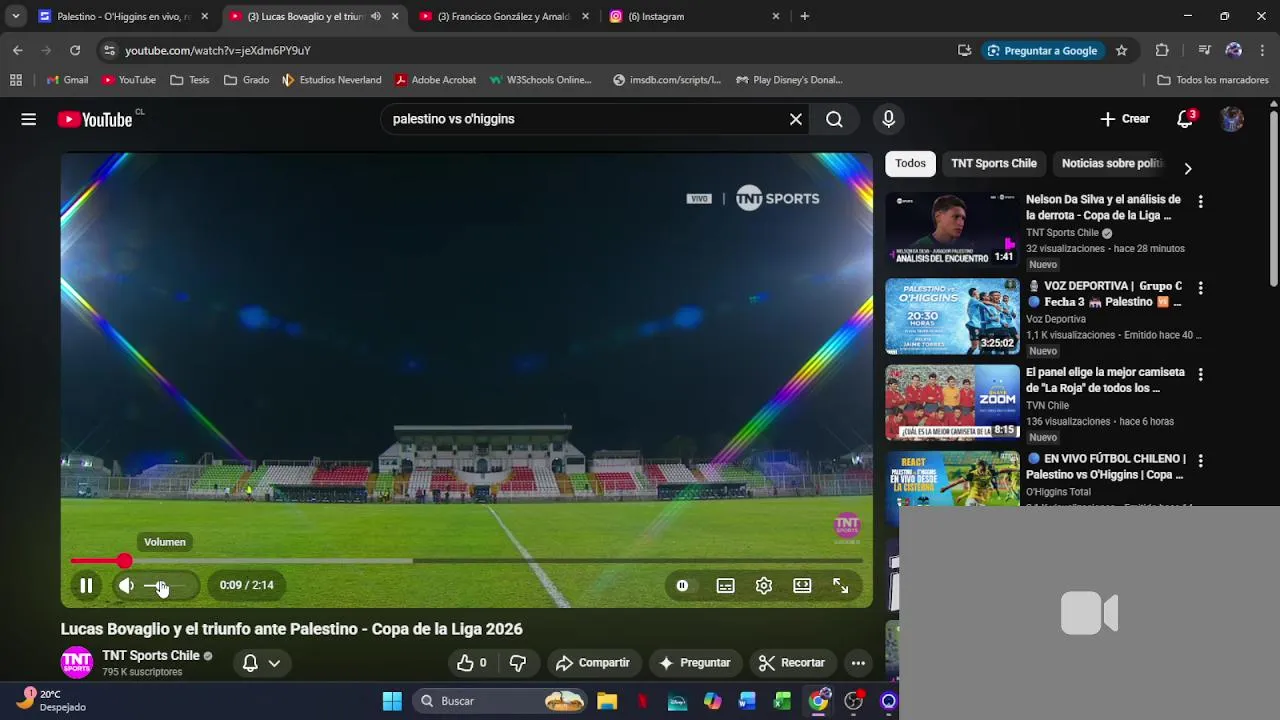Image resolution: width=1280 pixels, height=720 pixels.
Task: Switch to theater mode view
Action: point(802,586)
